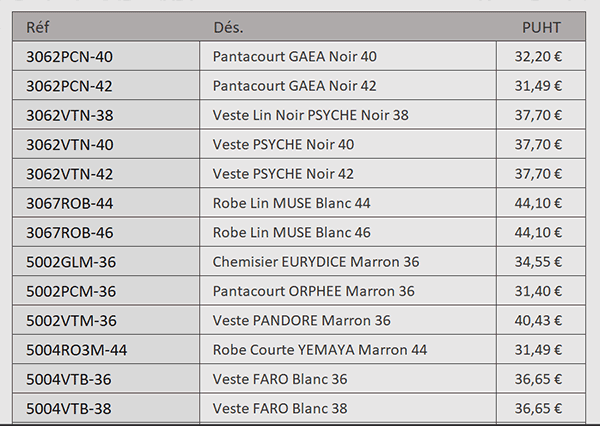Image resolution: width=600 pixels, height=426 pixels.
Task: Click Robe Lin MUSE Blanc 44 cell
Action: click(x=292, y=203)
